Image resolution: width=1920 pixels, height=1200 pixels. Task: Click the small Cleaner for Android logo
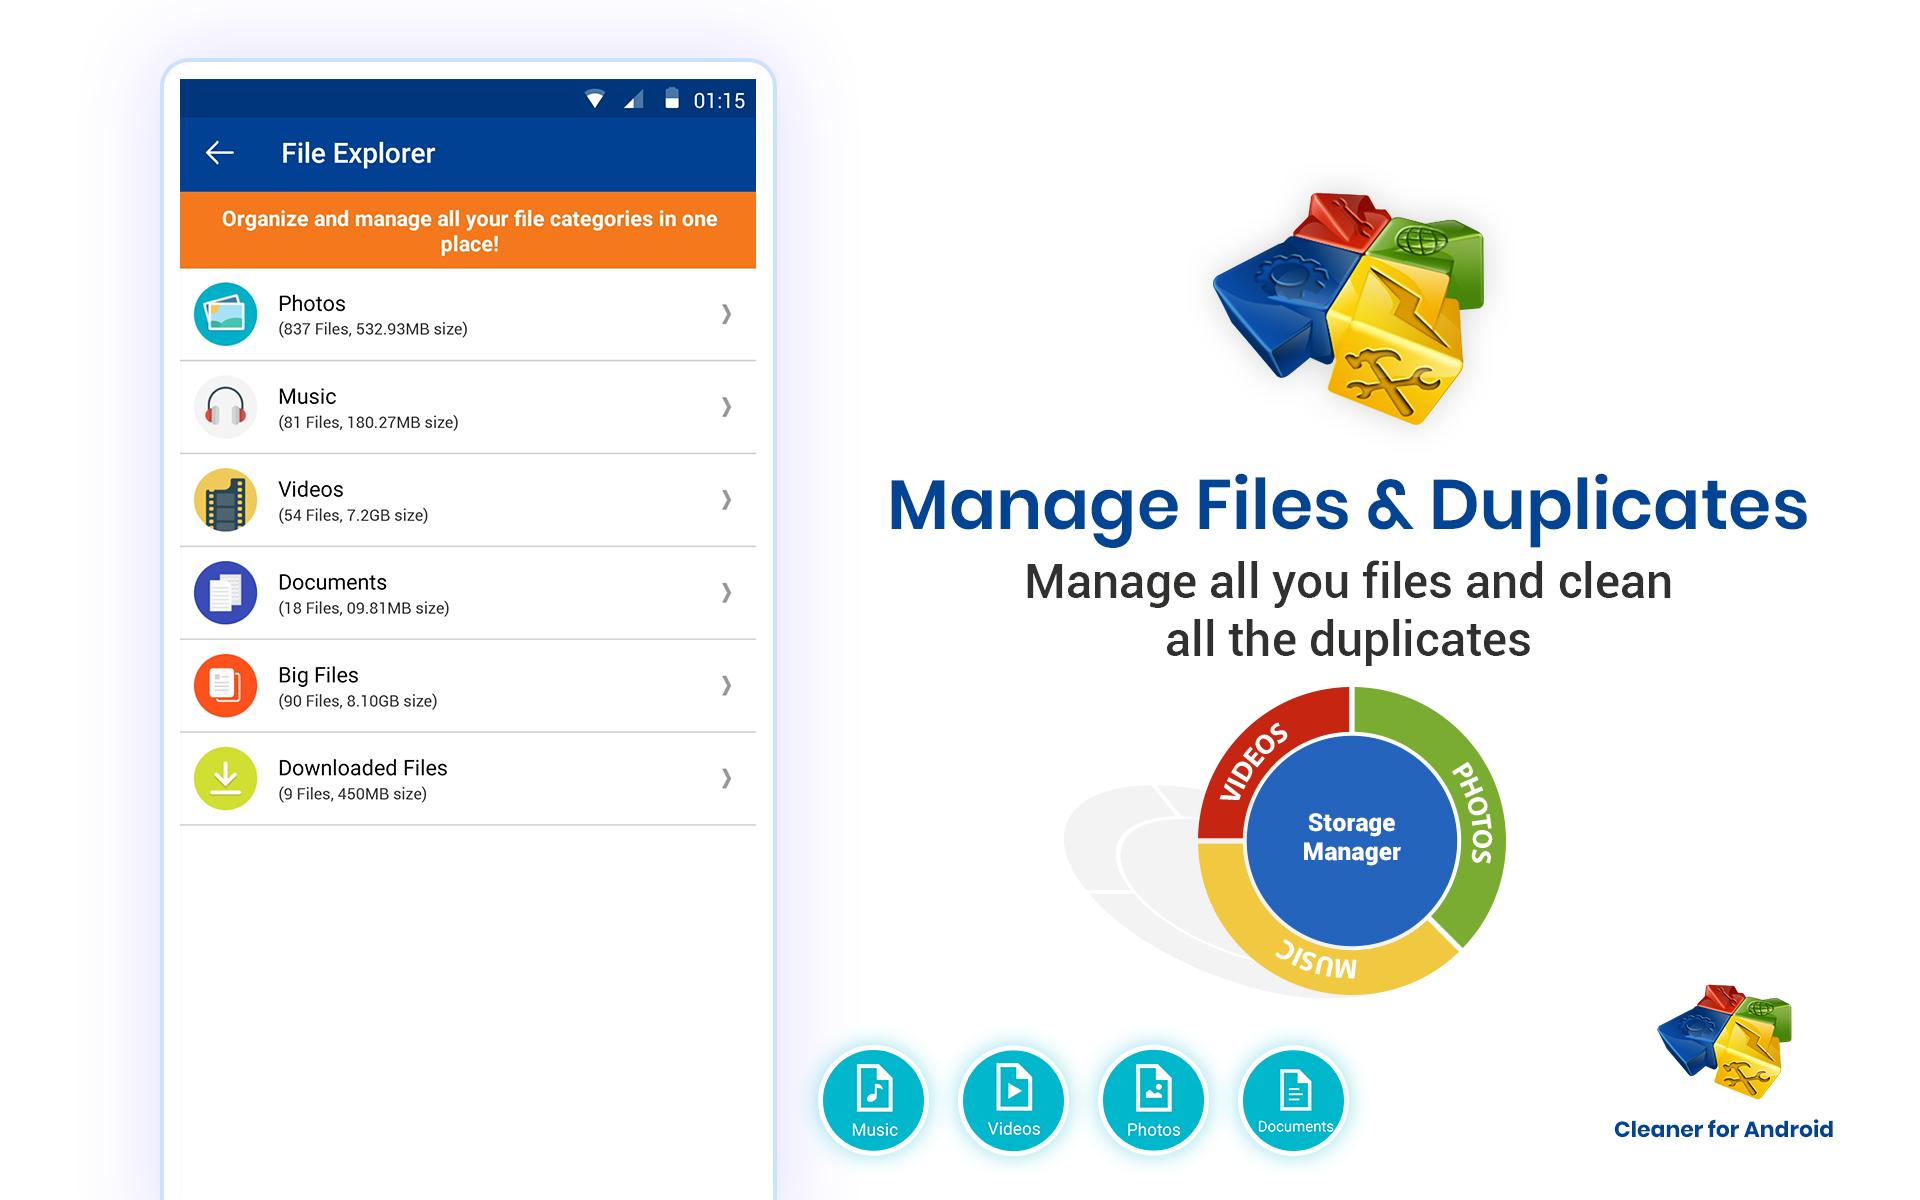pos(1724,1041)
